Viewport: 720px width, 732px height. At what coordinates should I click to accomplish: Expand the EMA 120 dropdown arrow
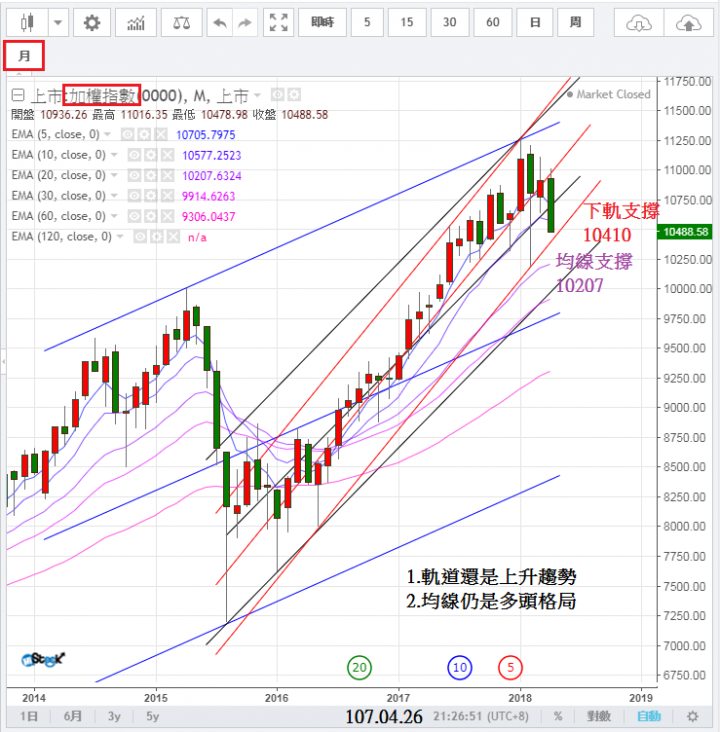tap(120, 237)
